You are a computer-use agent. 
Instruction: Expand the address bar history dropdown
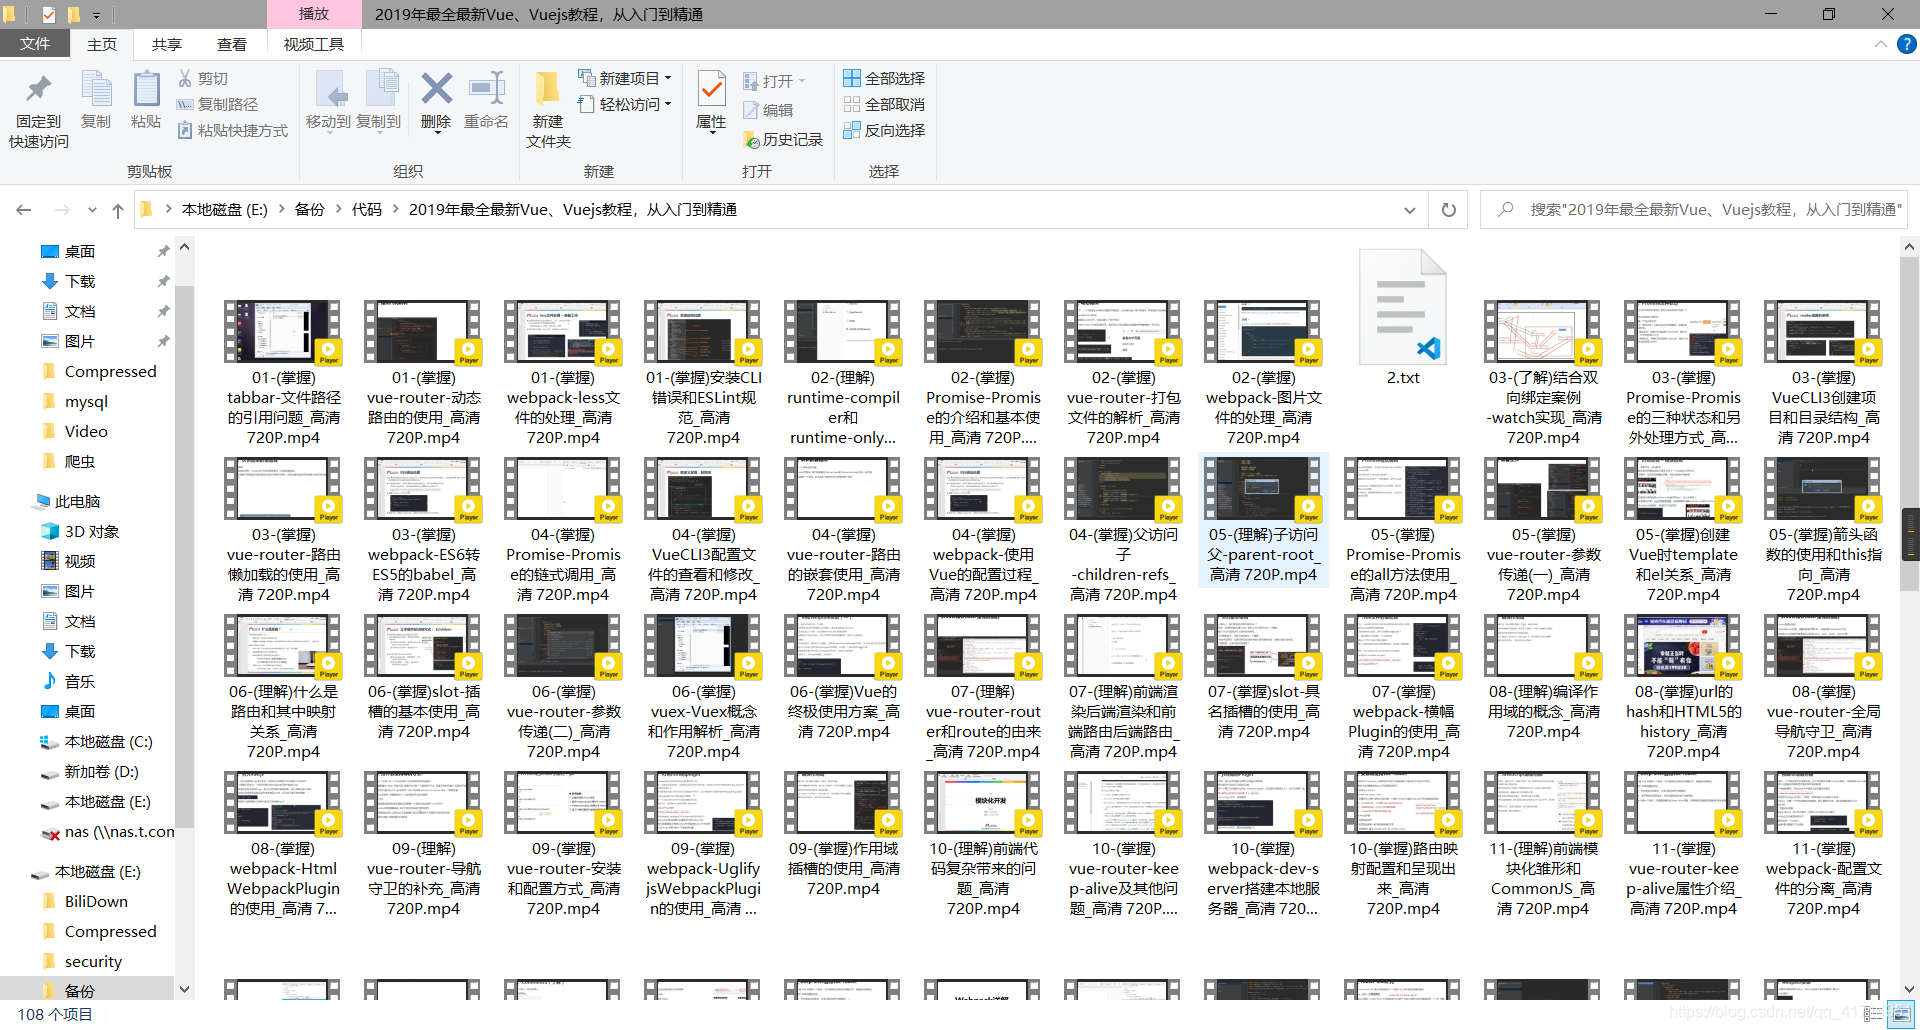(x=1409, y=210)
